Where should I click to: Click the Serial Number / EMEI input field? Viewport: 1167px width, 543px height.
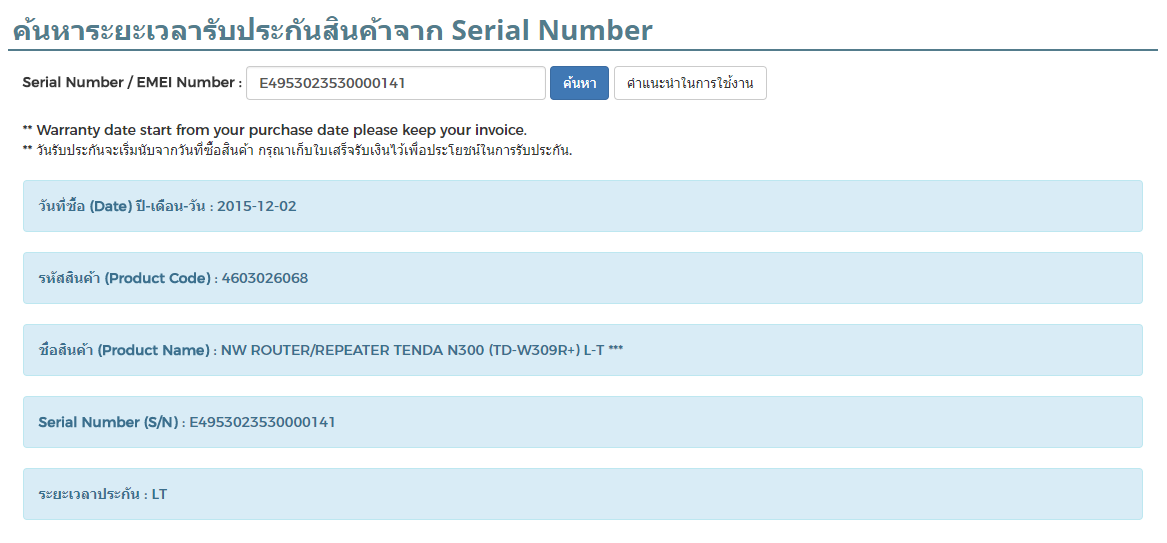[395, 83]
